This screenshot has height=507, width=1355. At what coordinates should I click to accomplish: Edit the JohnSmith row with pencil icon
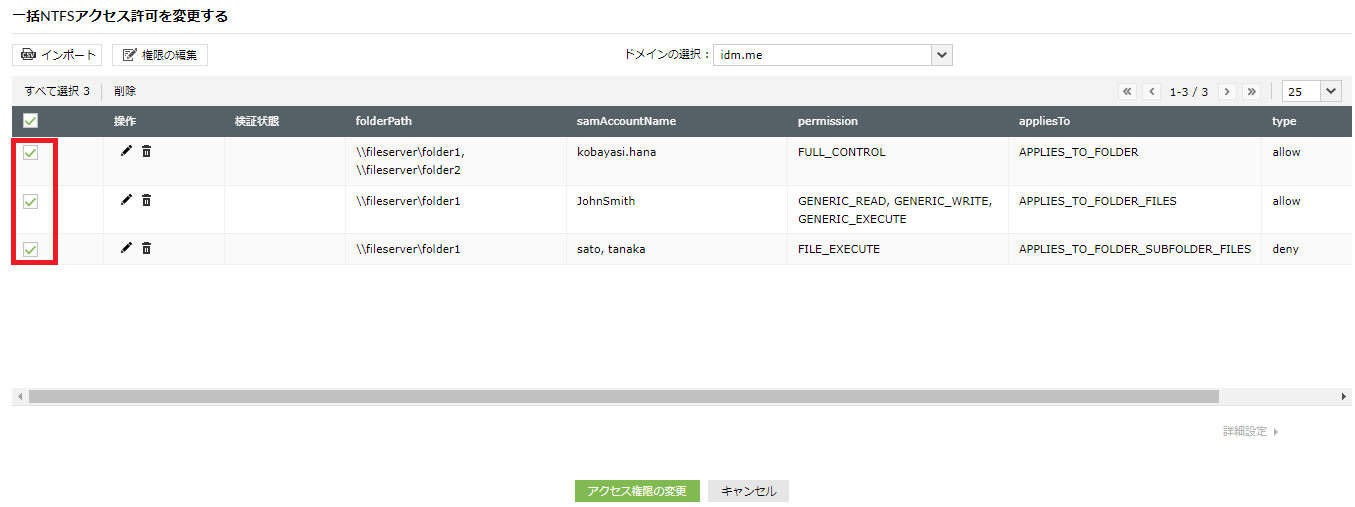(126, 200)
